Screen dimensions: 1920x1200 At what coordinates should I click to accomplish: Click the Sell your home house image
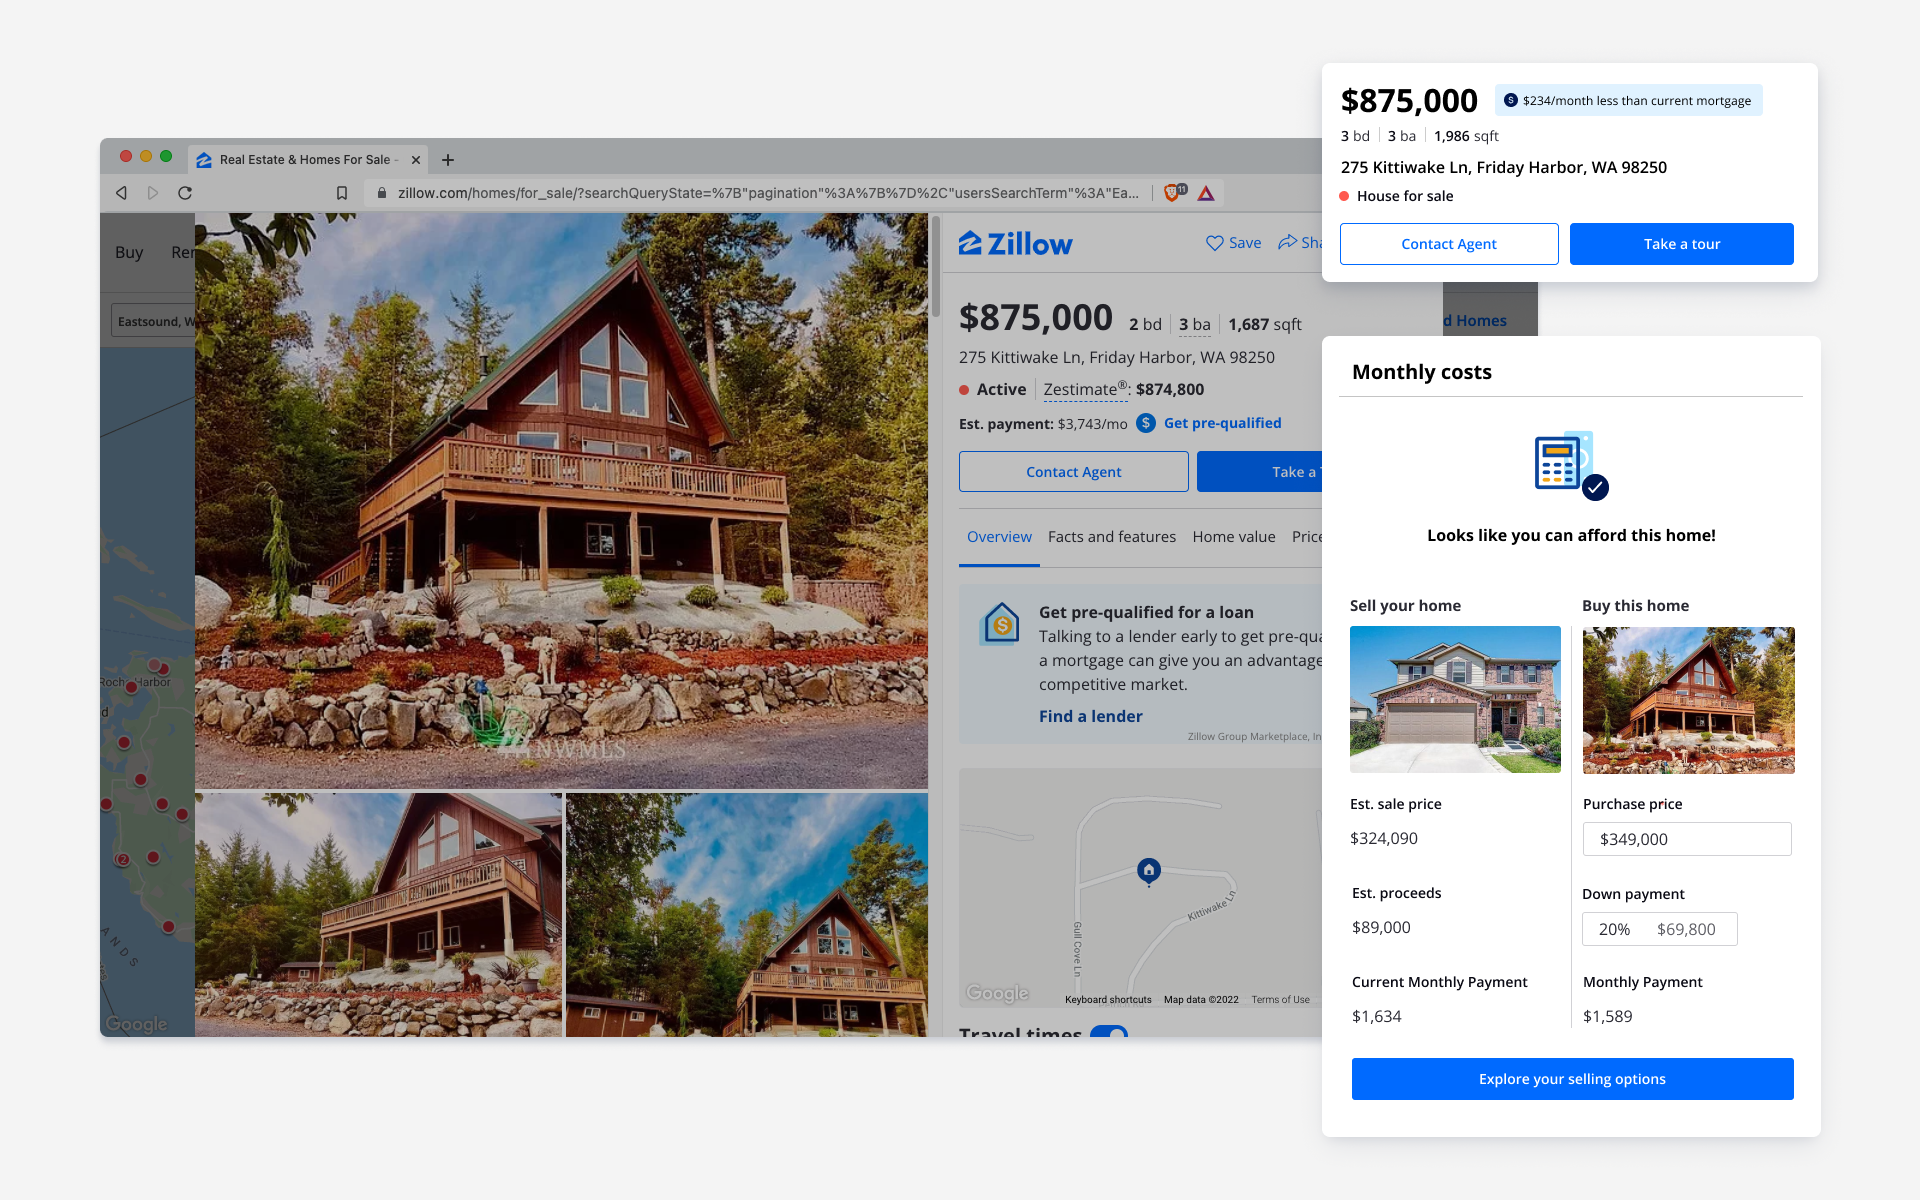pyautogui.click(x=1455, y=699)
